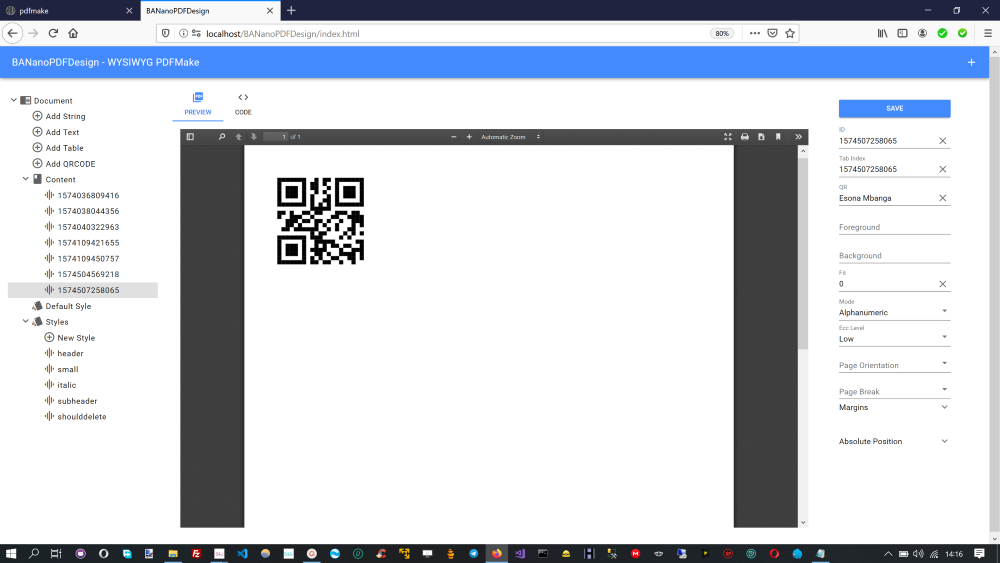The width and height of the screenshot is (1000, 563).
Task: Open Windows Start menu
Action: point(11,553)
